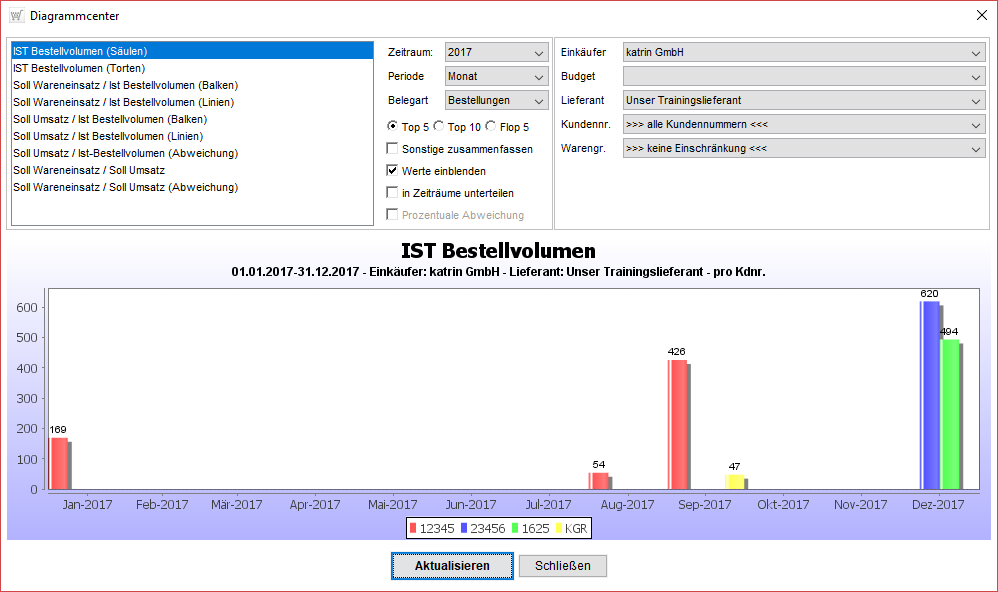Expand the Periode Monat dropdown

coord(497,77)
